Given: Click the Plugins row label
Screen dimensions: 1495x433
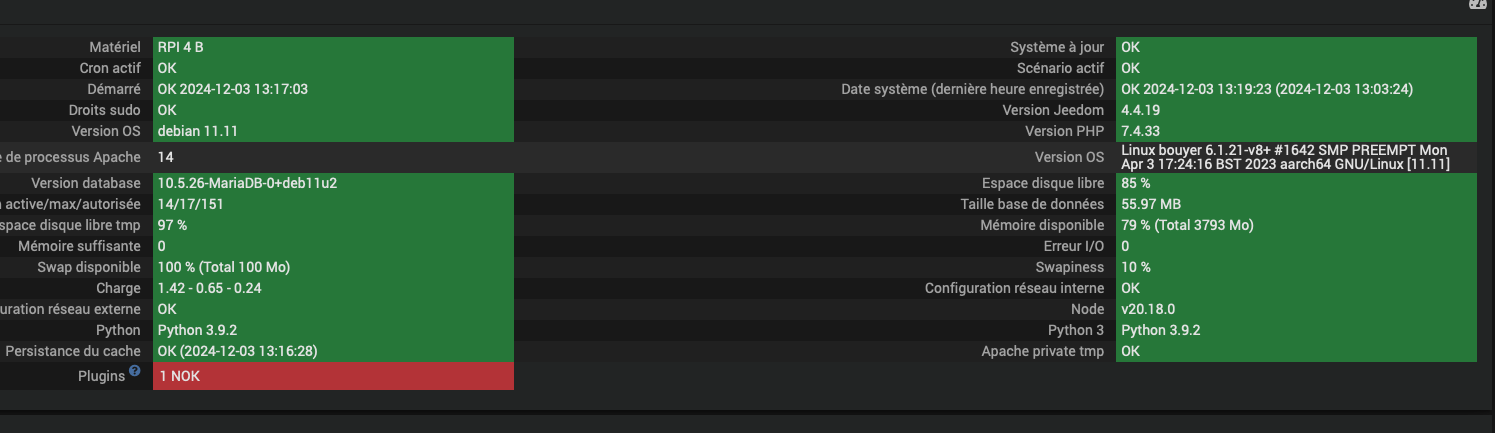Looking at the screenshot, I should [x=101, y=376].
